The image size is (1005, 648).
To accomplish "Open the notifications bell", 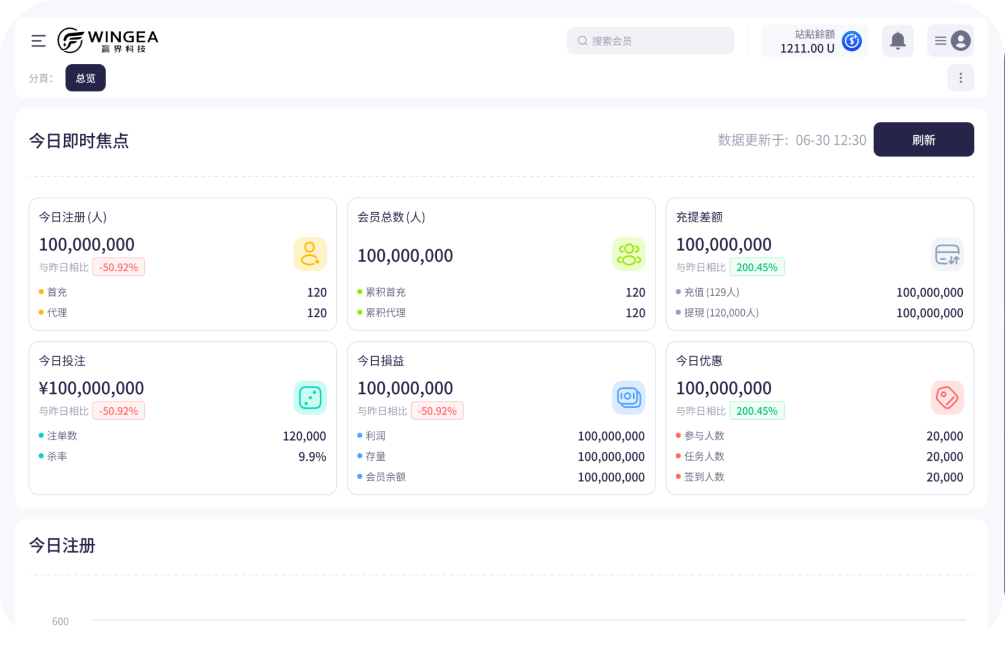I will click(897, 41).
